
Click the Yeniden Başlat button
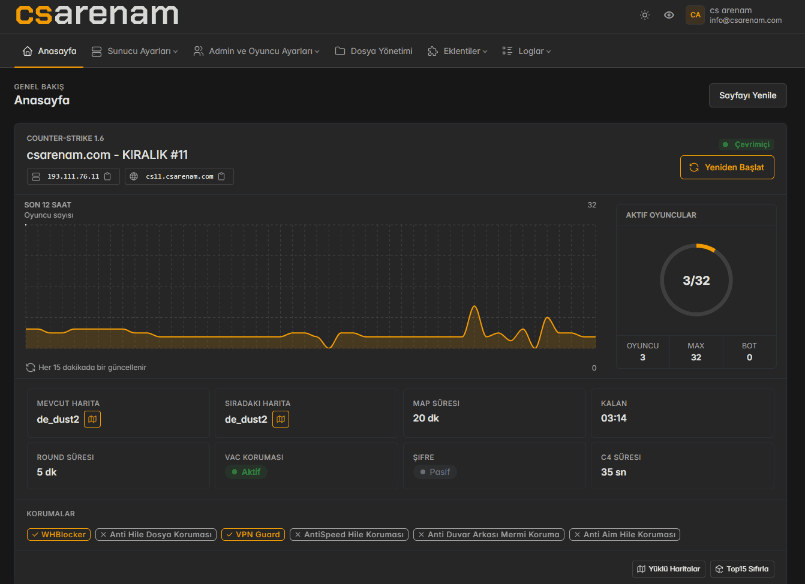[727, 167]
